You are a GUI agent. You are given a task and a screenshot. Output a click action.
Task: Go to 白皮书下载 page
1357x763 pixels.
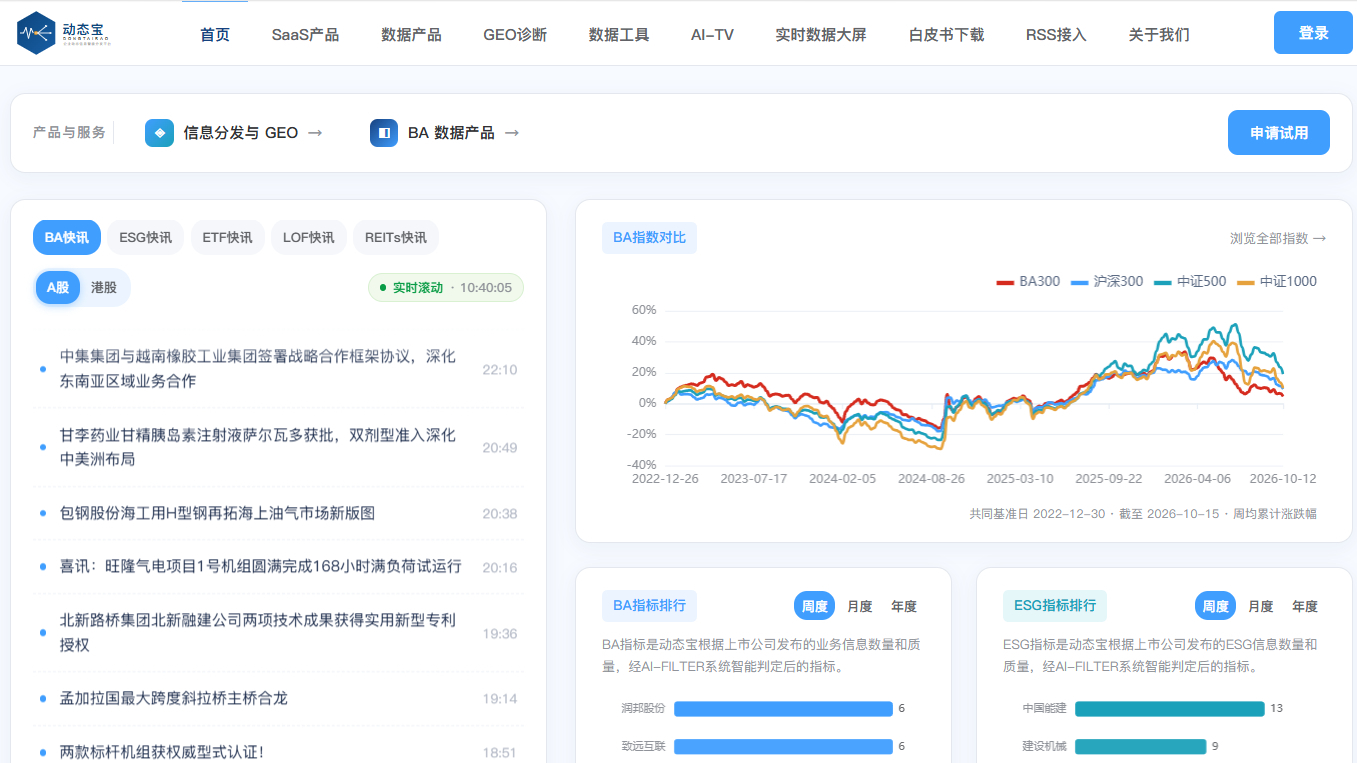[946, 34]
